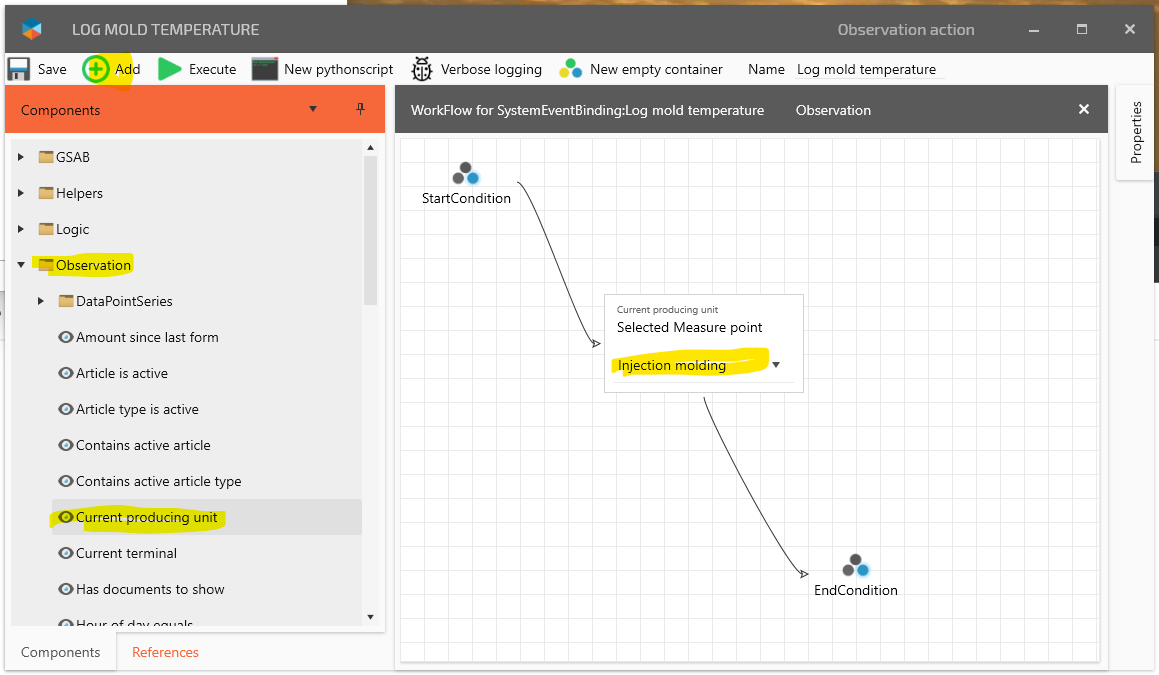The image size is (1159, 675).
Task: Create a New pythonscript from toolbar
Action: [x=264, y=69]
